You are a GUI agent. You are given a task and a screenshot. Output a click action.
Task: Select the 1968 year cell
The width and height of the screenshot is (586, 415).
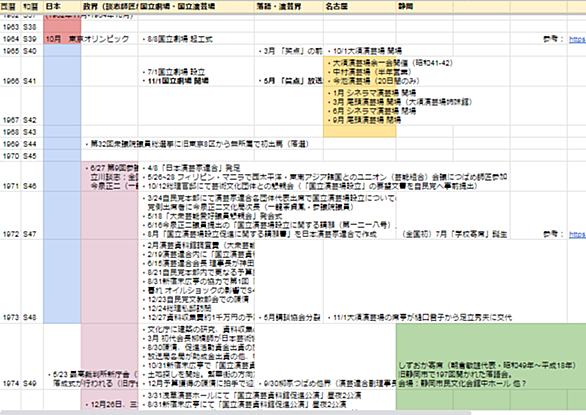(x=10, y=132)
